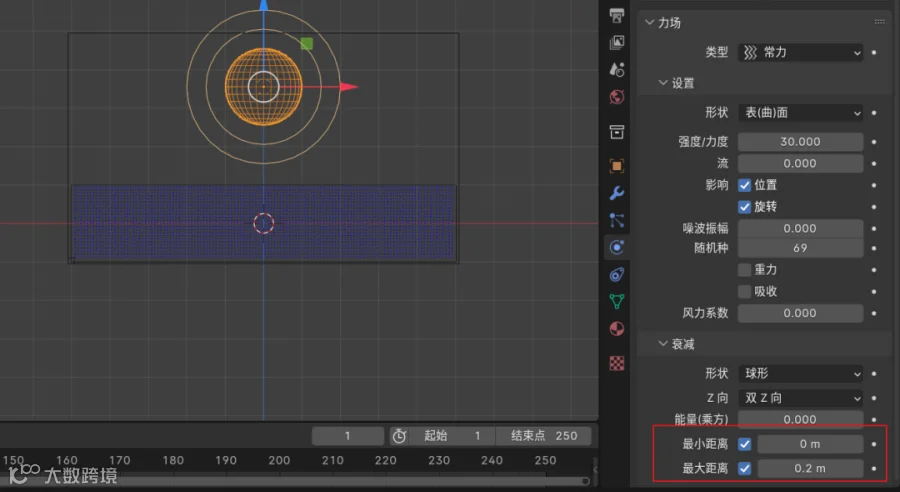900x492 pixels.
Task: Disable the 最大距离 checkbox
Action: click(744, 468)
